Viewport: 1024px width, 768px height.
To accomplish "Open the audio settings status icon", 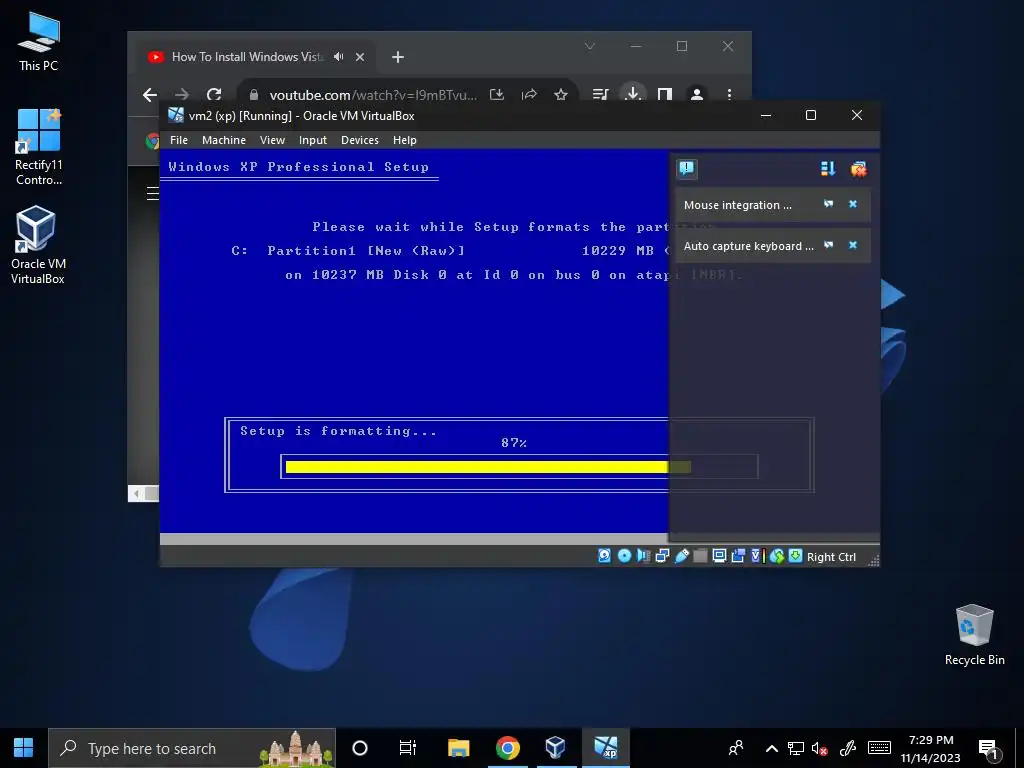I will coord(643,556).
